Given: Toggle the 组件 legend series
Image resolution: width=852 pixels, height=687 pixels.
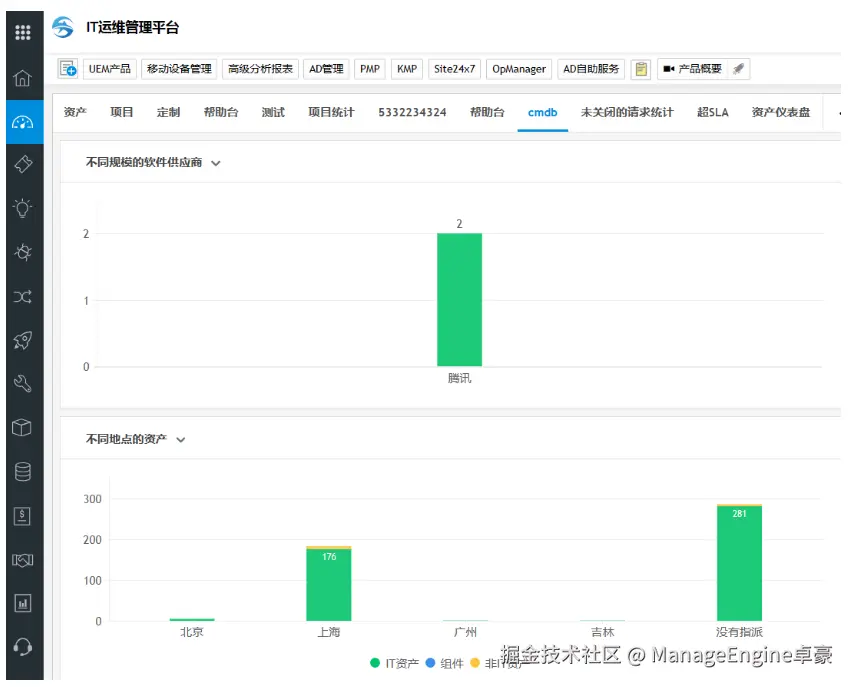Looking at the screenshot, I should pos(445,663).
